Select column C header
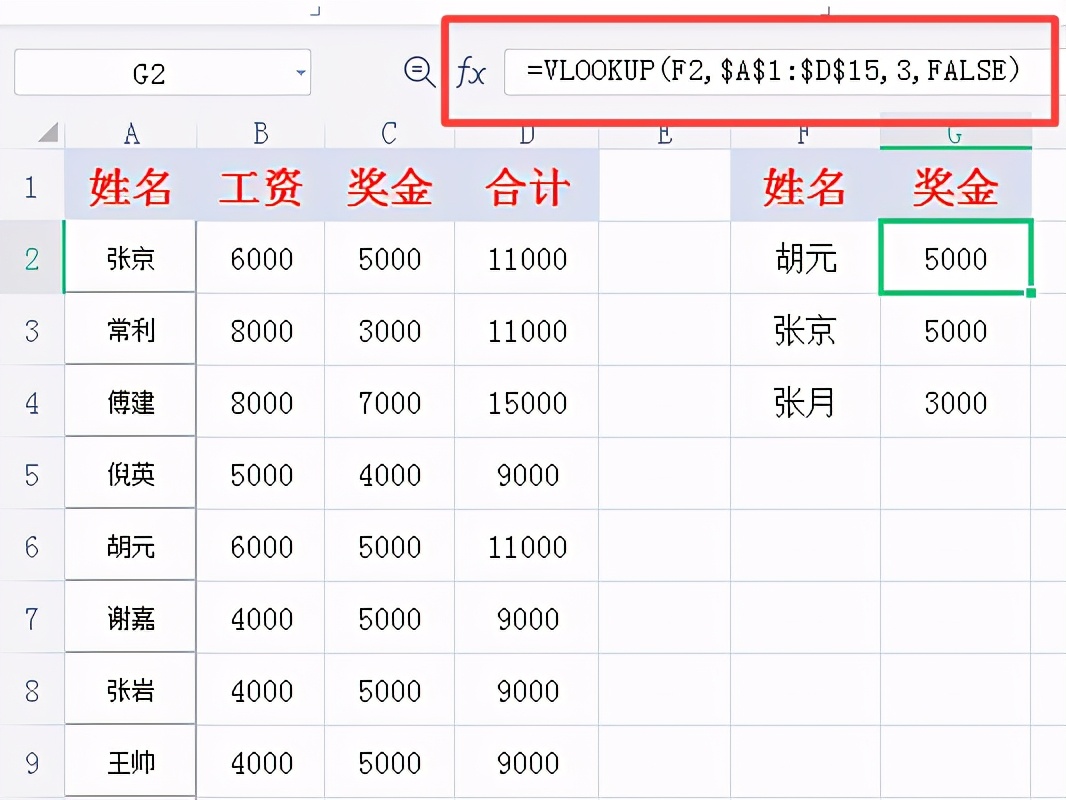This screenshot has height=800, width=1066. click(x=389, y=134)
